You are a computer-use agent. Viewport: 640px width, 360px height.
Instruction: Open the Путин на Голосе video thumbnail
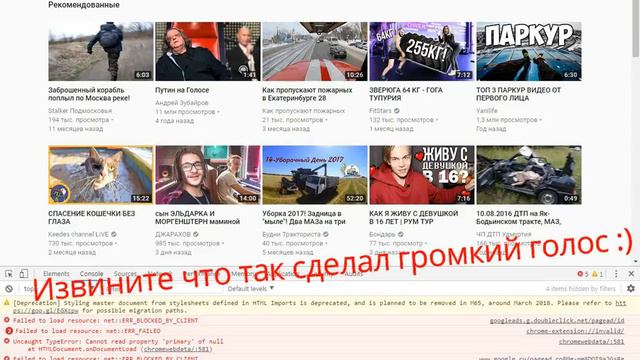point(208,51)
